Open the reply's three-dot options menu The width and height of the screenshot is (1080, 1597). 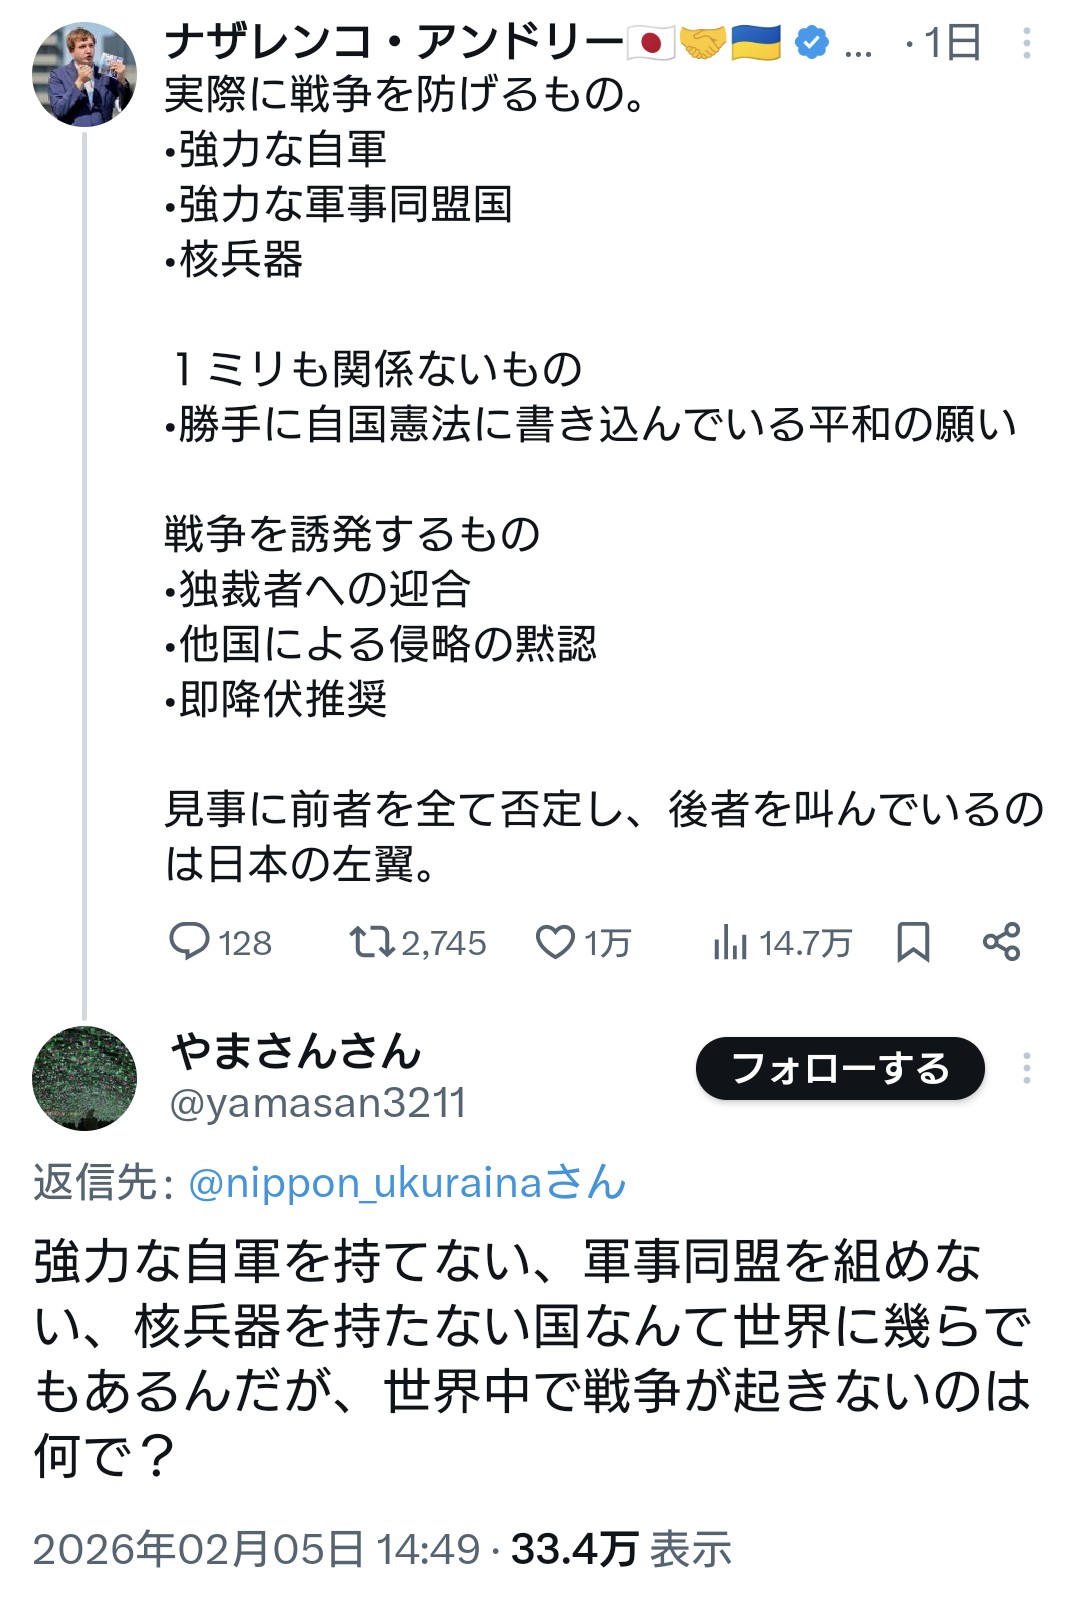[x=1026, y=1068]
